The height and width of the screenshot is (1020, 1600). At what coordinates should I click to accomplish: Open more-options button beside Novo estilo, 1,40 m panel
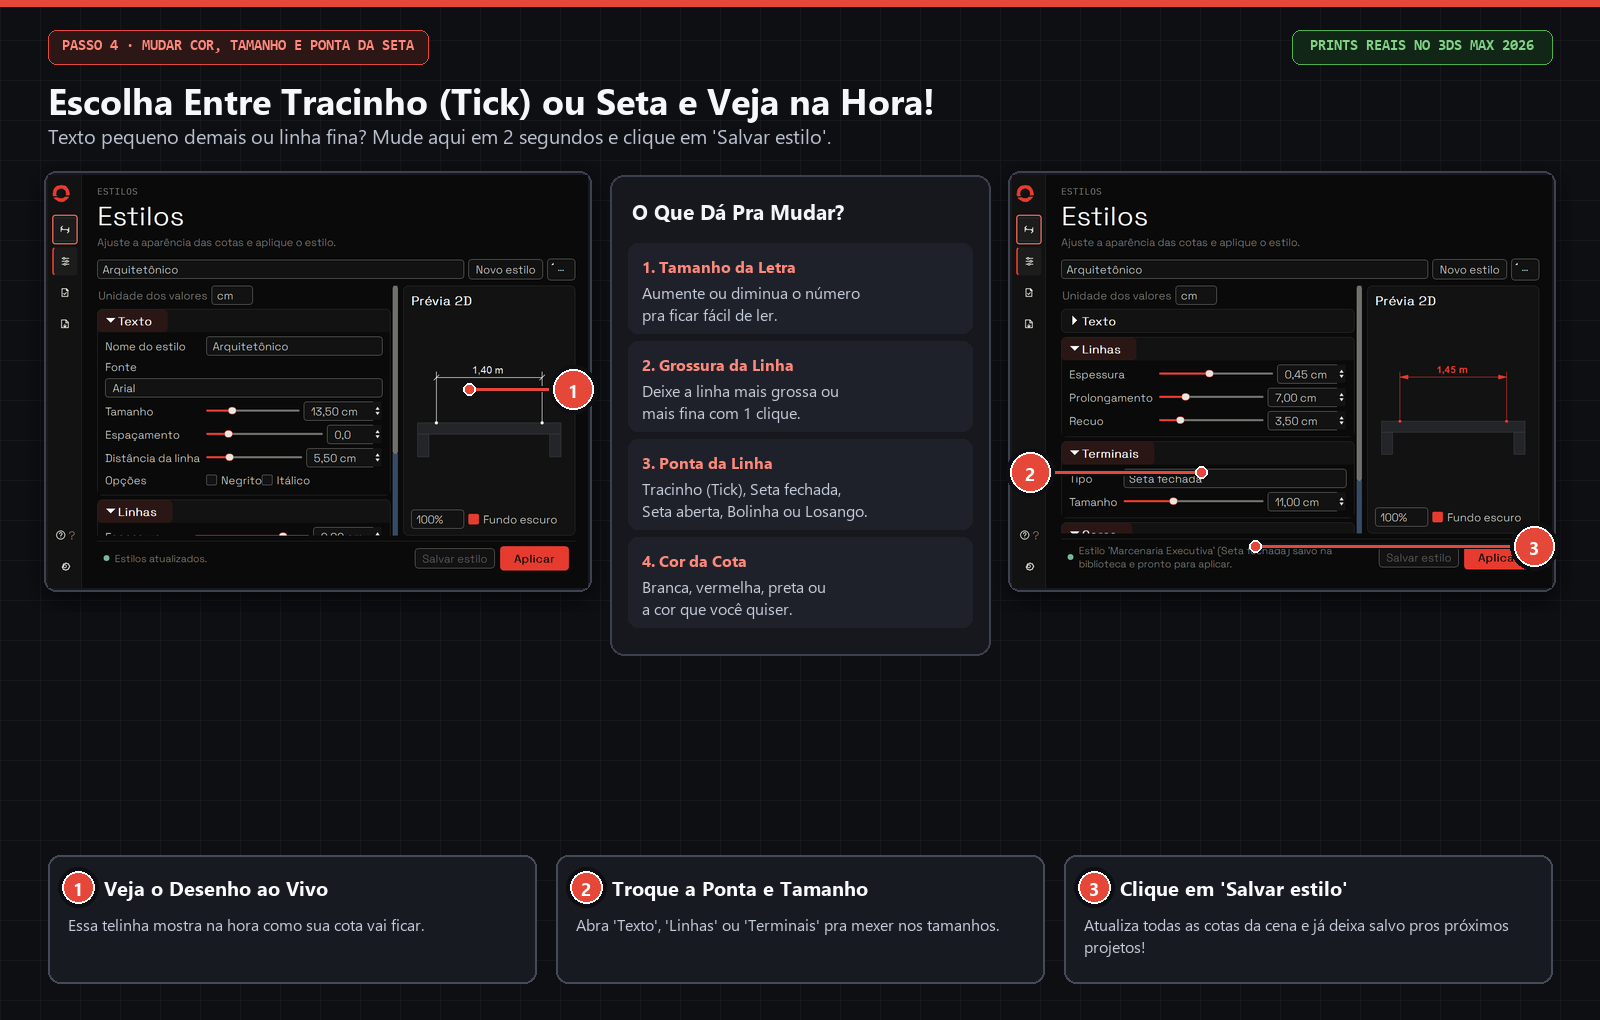tap(561, 270)
